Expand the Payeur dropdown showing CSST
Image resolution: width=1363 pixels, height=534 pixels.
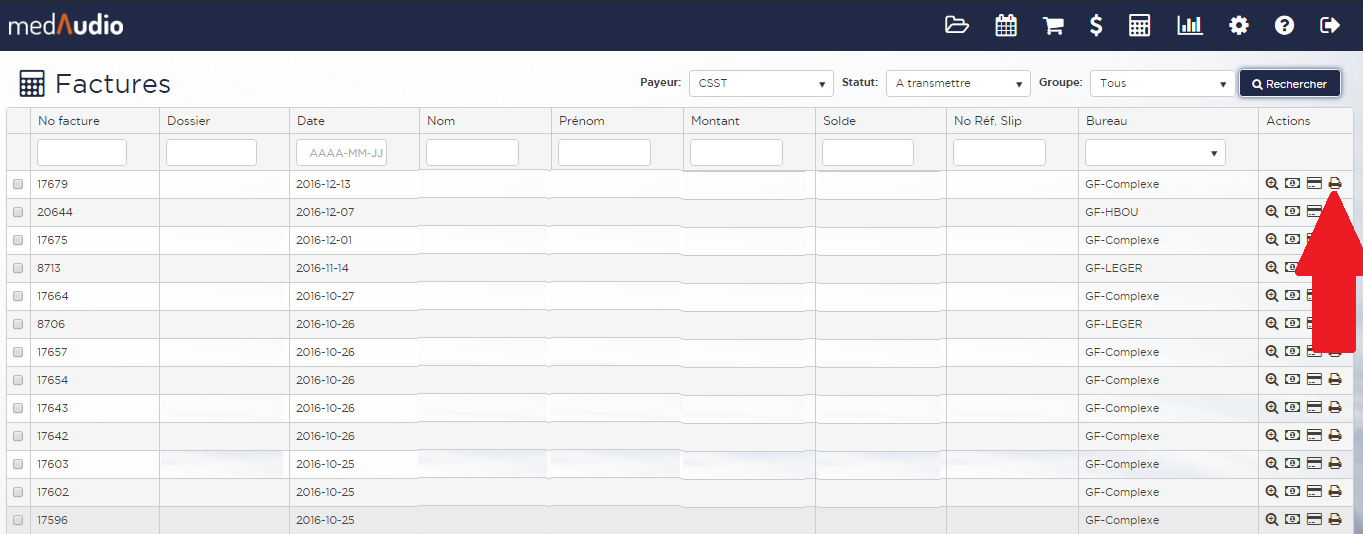click(x=761, y=84)
